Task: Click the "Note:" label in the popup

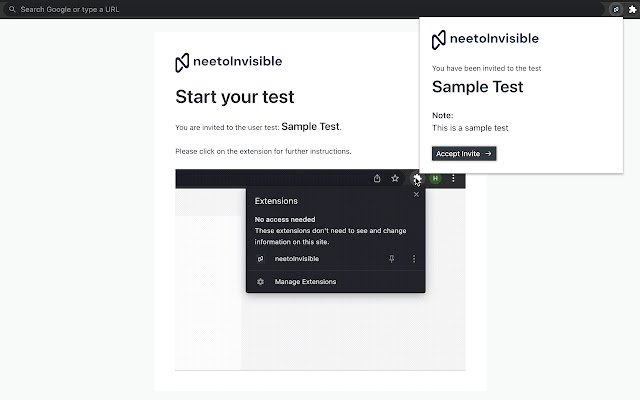Action: coord(442,116)
